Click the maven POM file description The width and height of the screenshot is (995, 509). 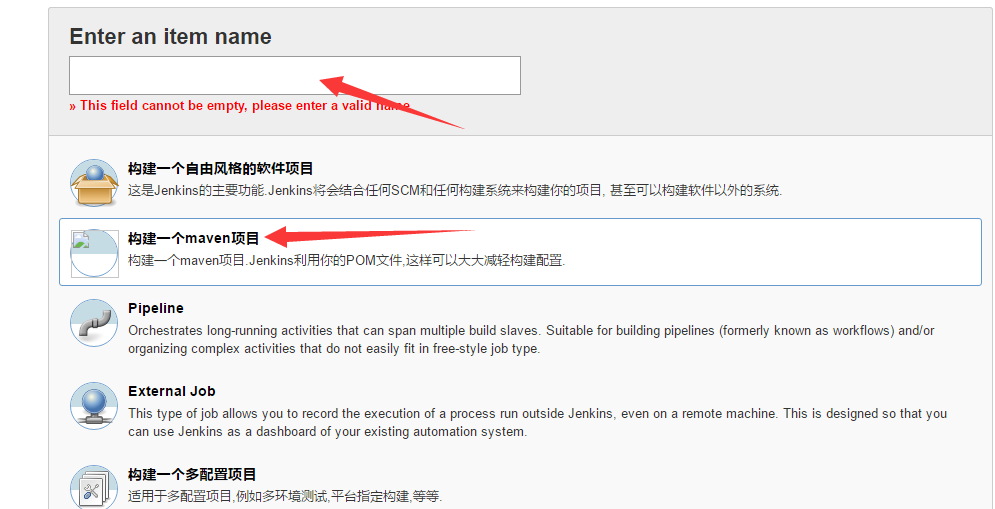point(346,260)
